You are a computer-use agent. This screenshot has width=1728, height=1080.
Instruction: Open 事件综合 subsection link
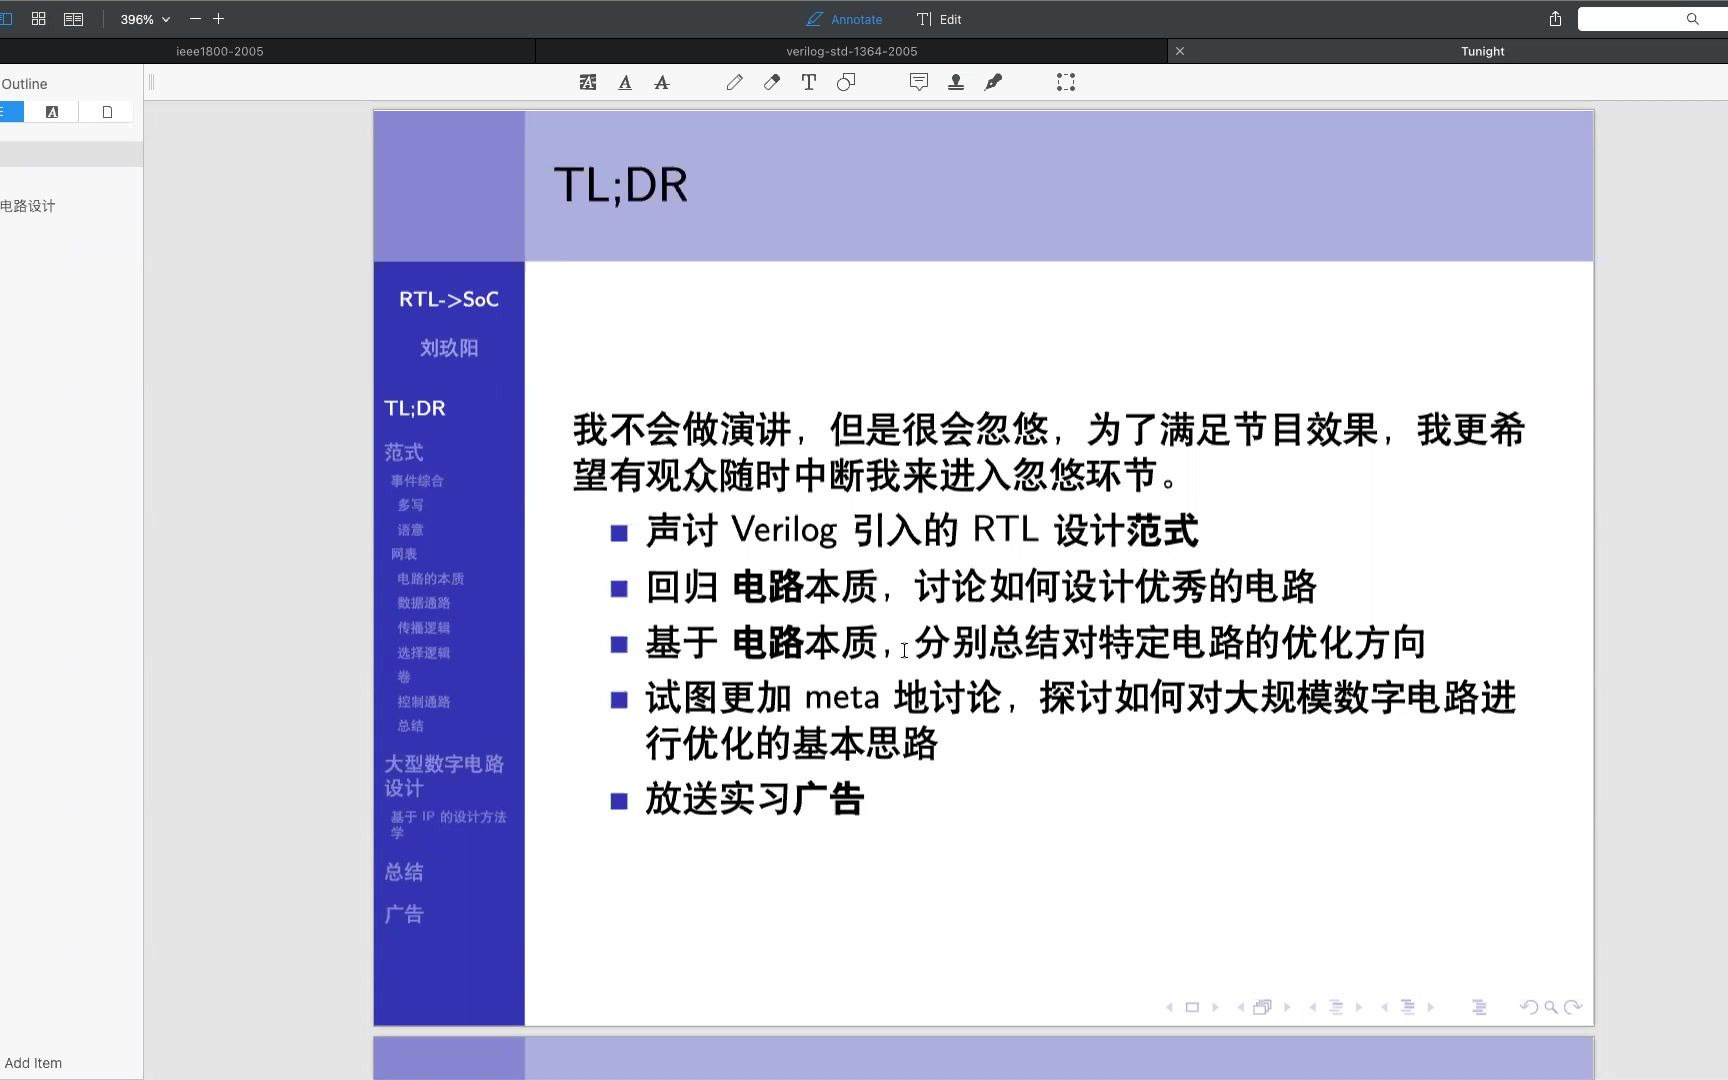pyautogui.click(x=417, y=481)
